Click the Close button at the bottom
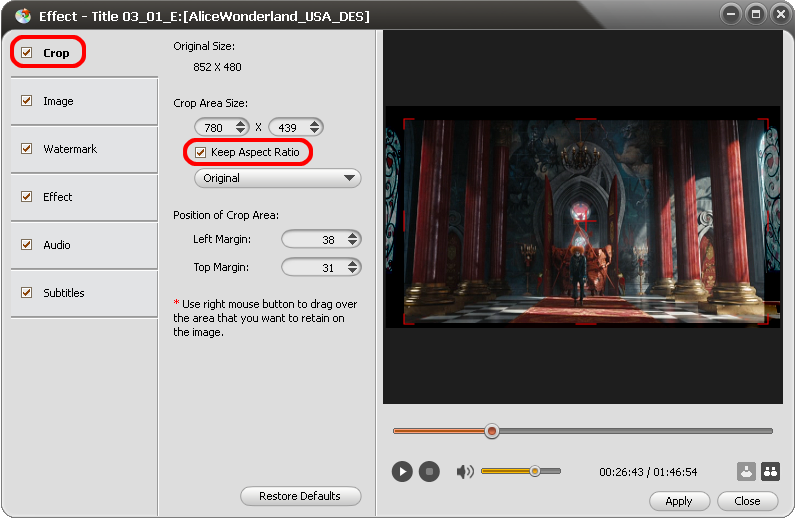 (747, 501)
